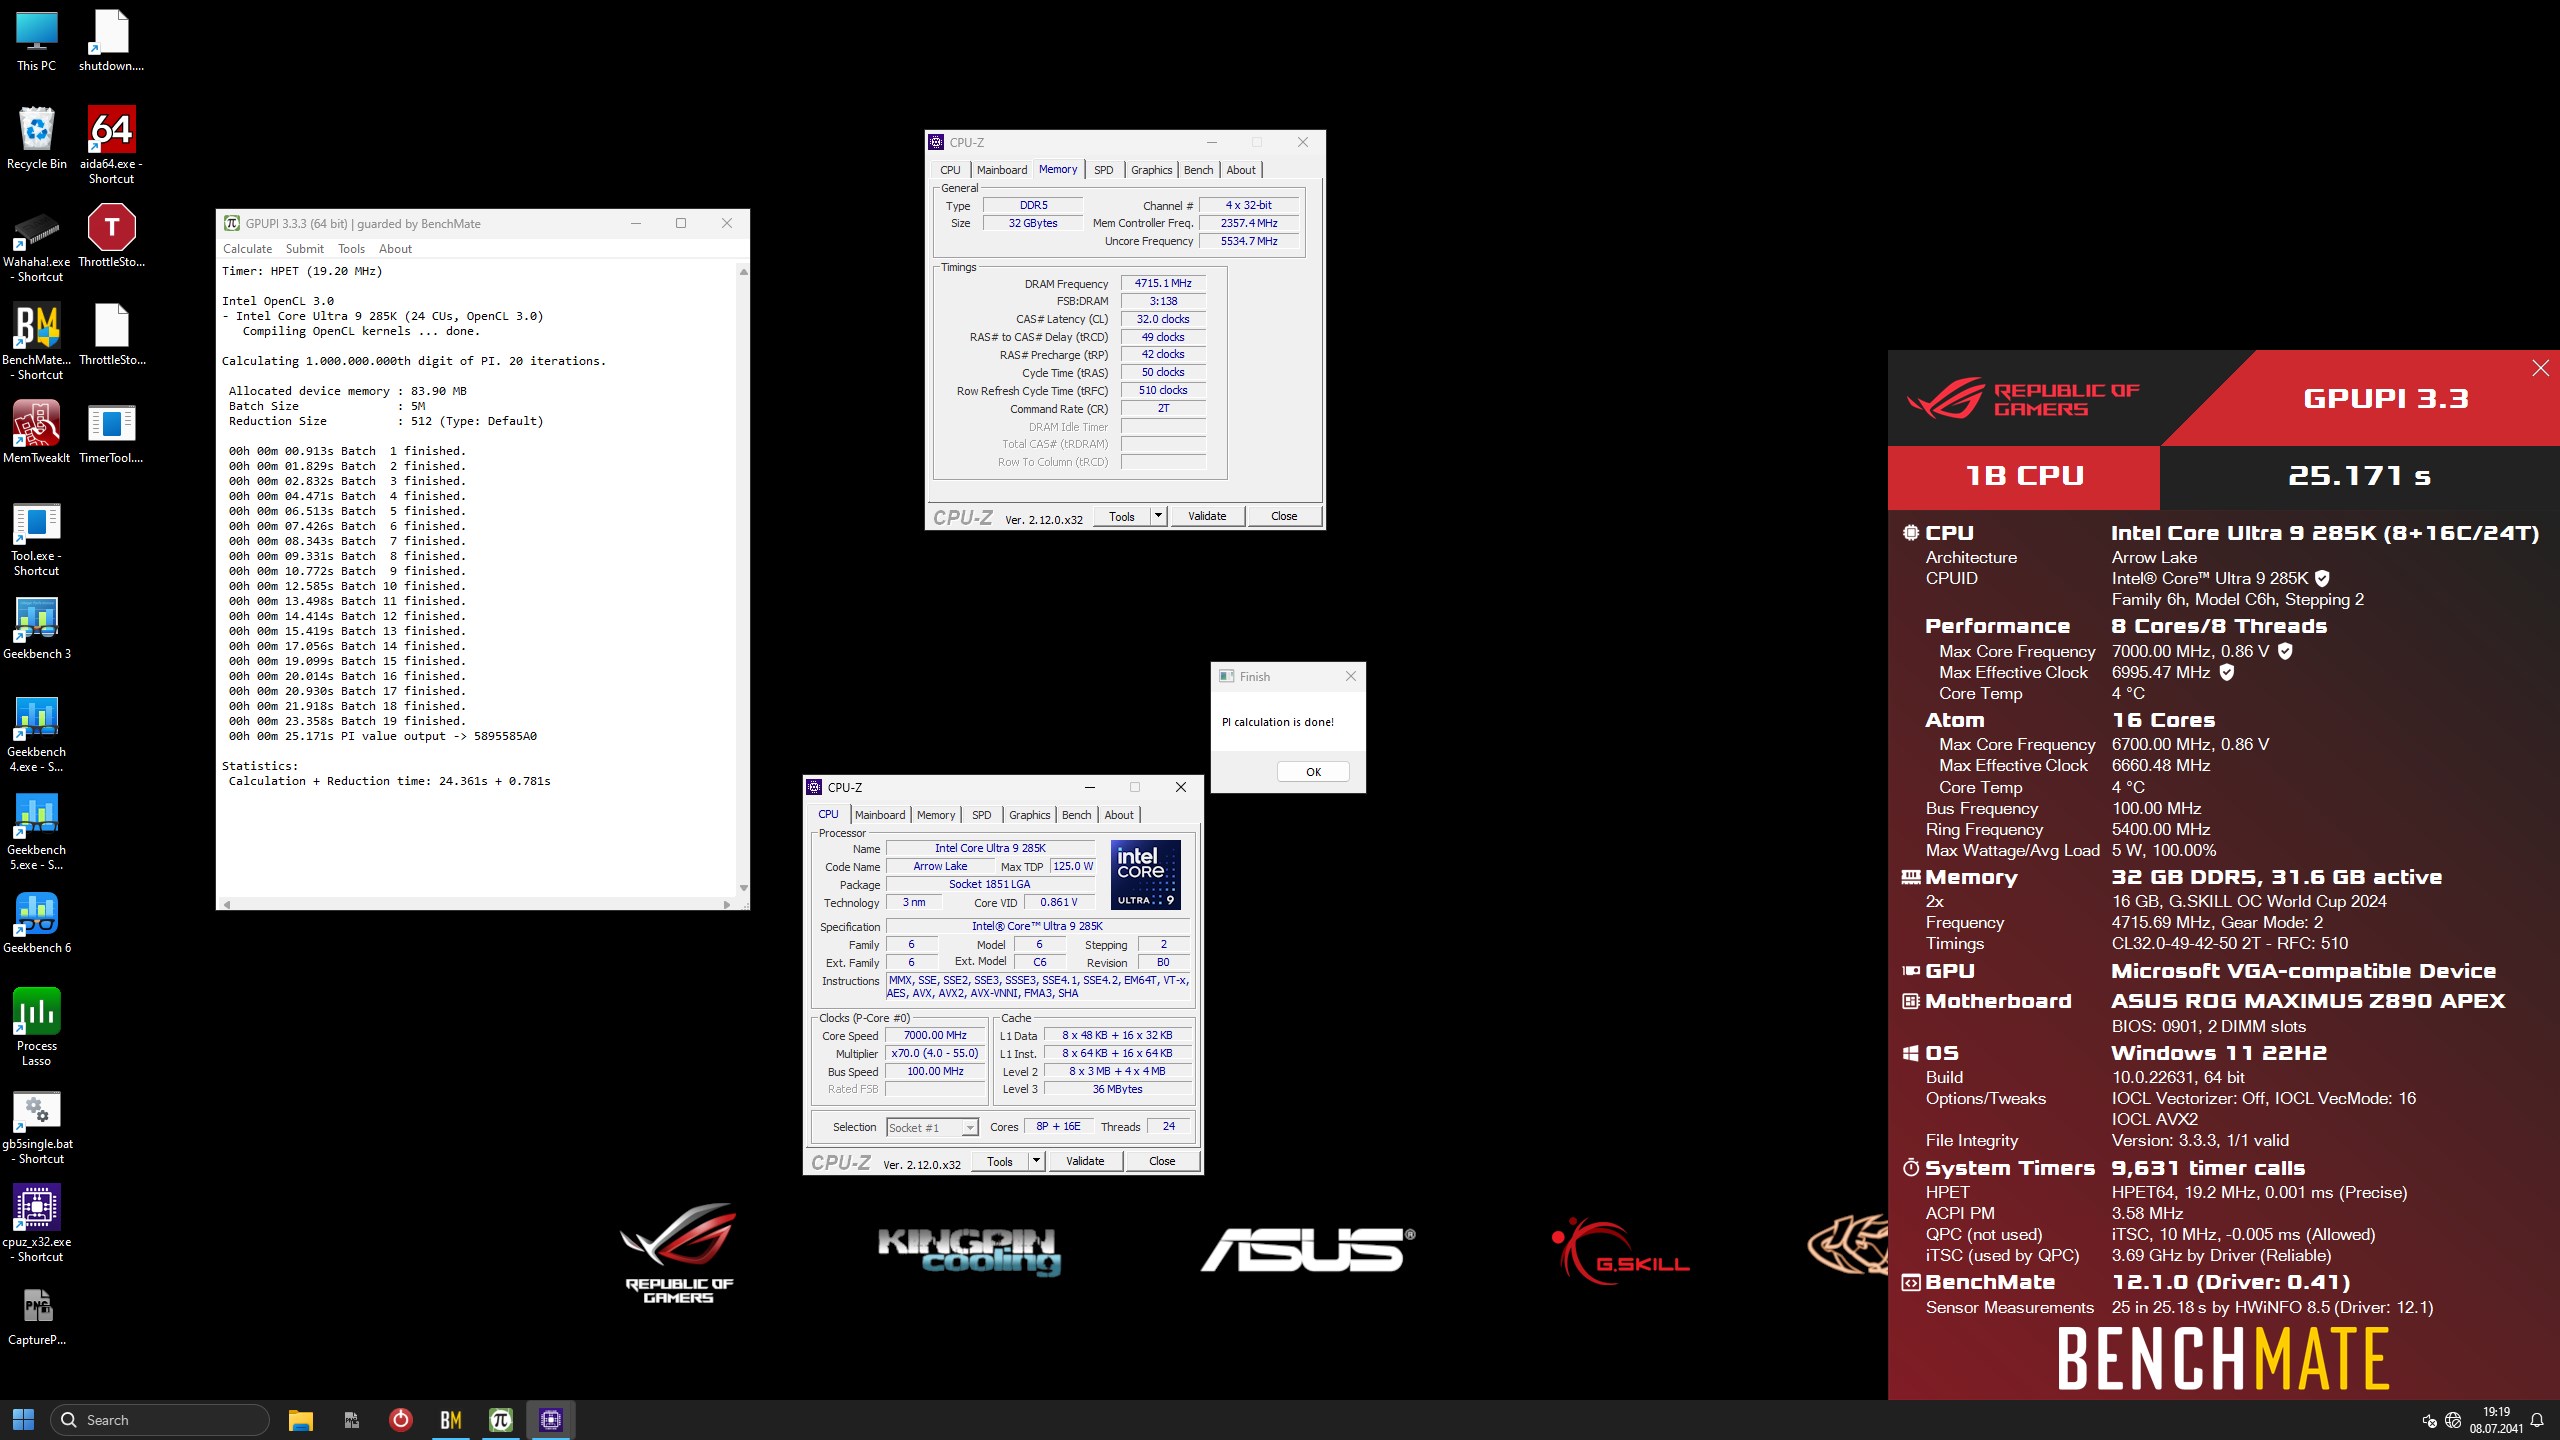Image resolution: width=2560 pixels, height=1440 pixels.
Task: Click Close button in lower CPU-Z window
Action: pos(1162,1161)
